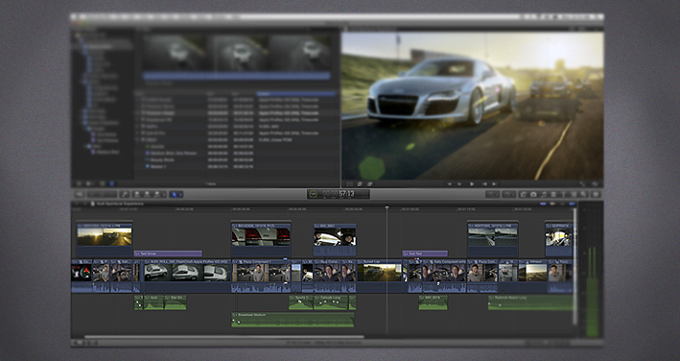The image size is (680, 361).
Task: Toggle the Event Library sidebar button
Action: pyautogui.click(x=79, y=184)
